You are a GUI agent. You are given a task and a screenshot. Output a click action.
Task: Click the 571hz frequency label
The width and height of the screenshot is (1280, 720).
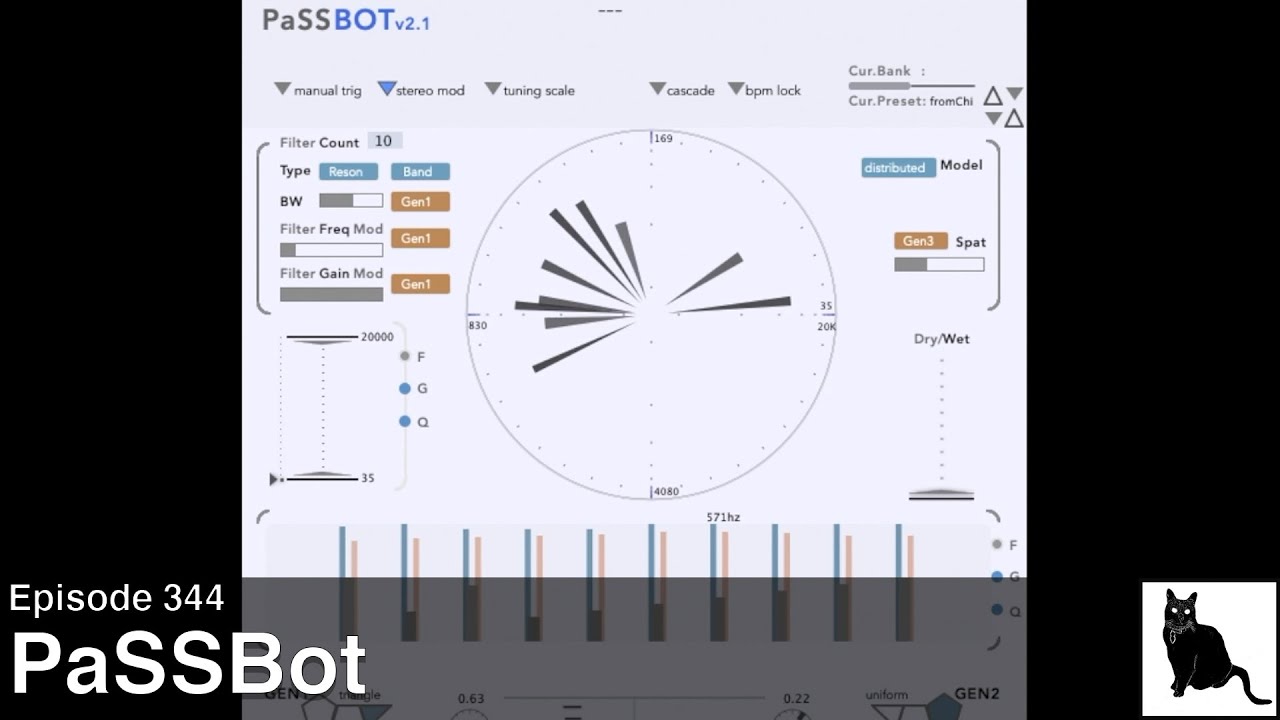click(723, 517)
